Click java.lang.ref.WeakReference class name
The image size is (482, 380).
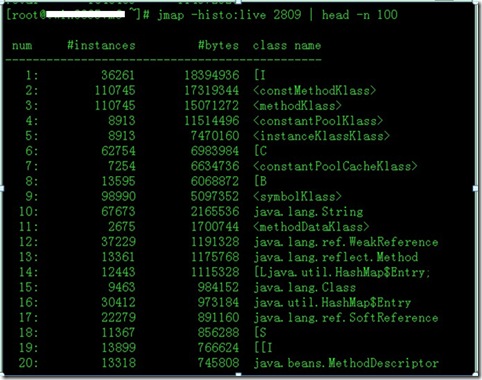tap(346, 242)
